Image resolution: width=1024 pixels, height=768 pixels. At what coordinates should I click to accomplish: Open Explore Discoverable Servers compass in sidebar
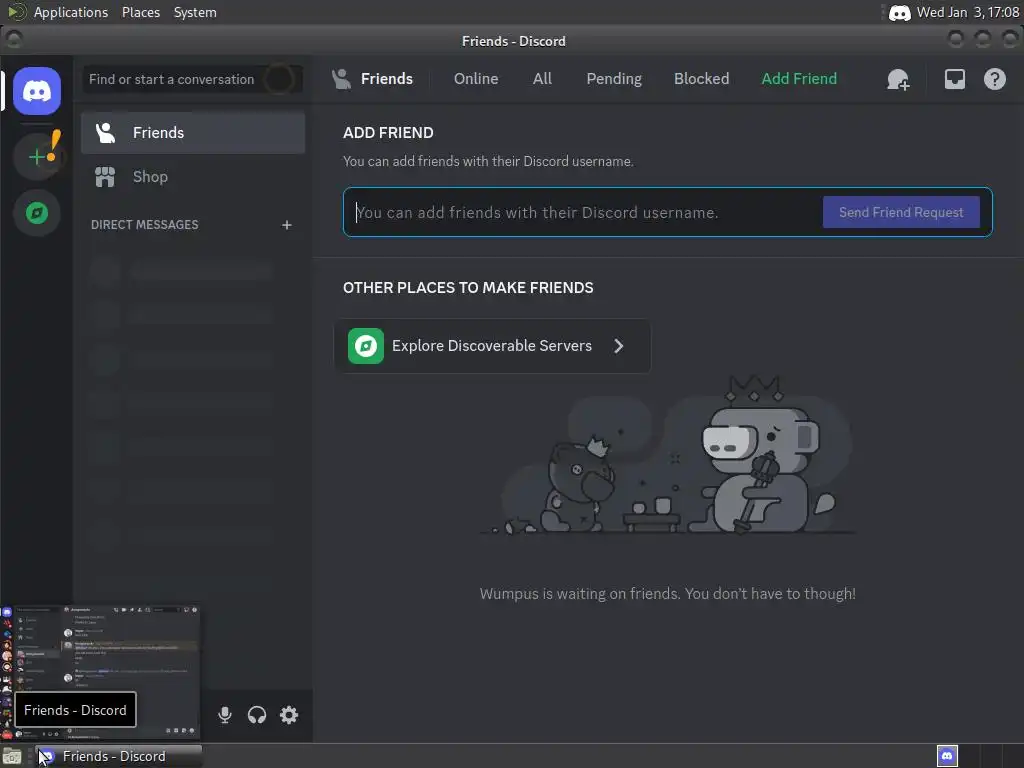click(x=37, y=213)
